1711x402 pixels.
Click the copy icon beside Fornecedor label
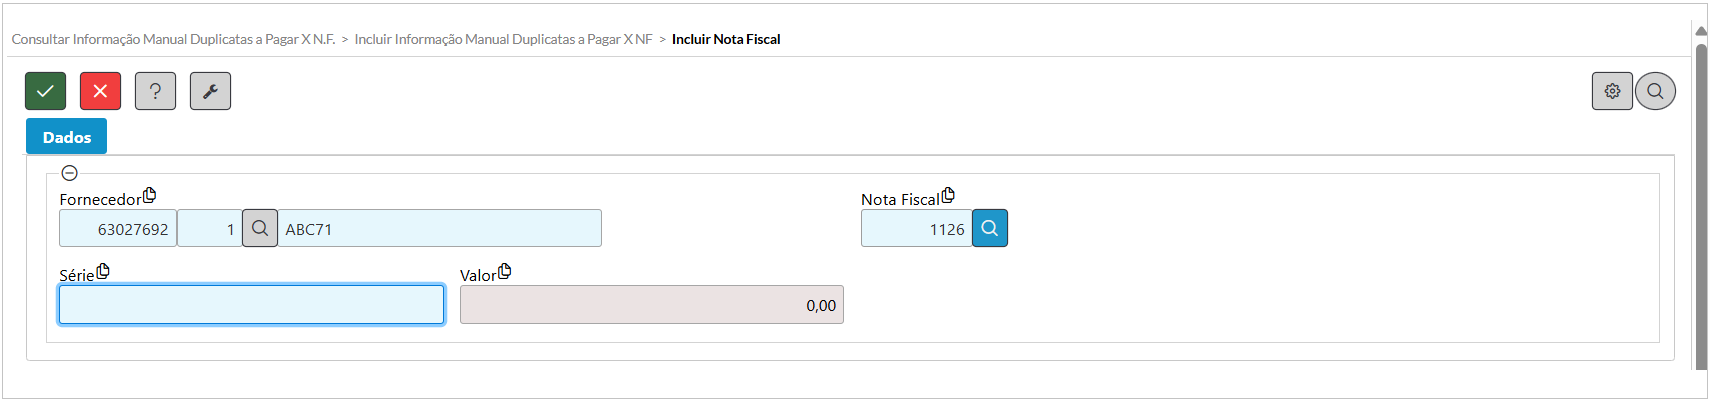pos(149,195)
